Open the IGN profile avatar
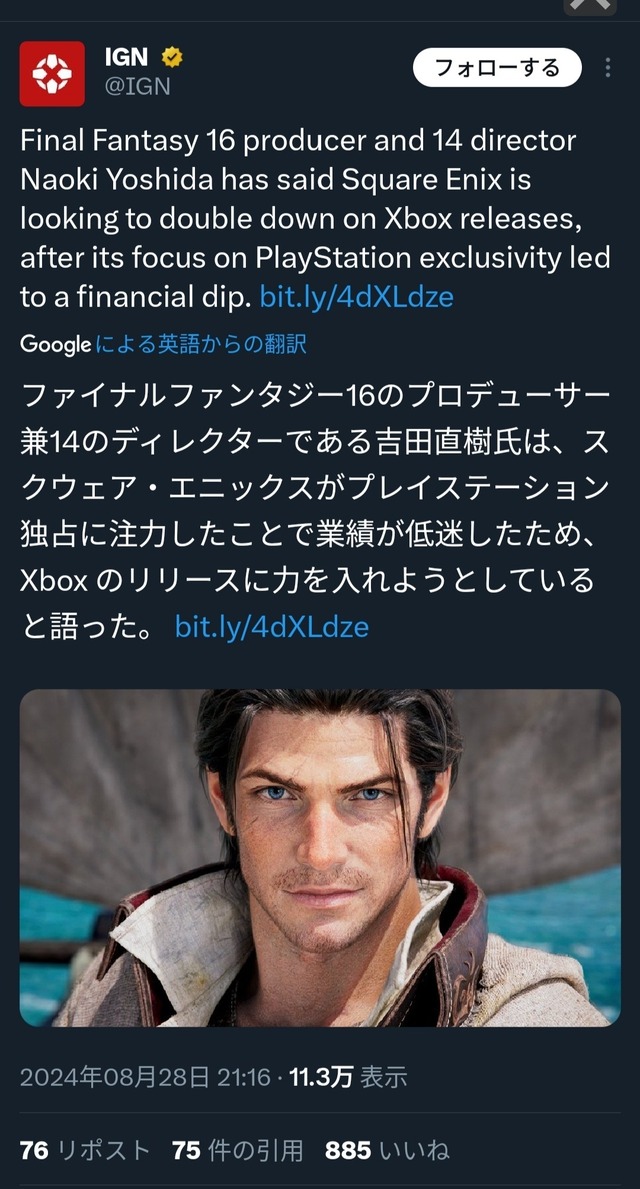This screenshot has width=640, height=1189. pyautogui.click(x=52, y=73)
